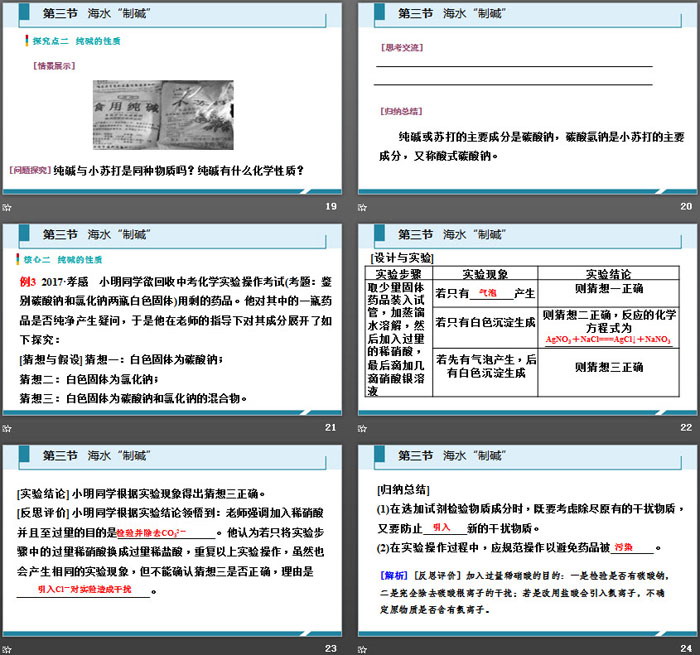Click the animation star icon under slide 19

tap(8, 206)
